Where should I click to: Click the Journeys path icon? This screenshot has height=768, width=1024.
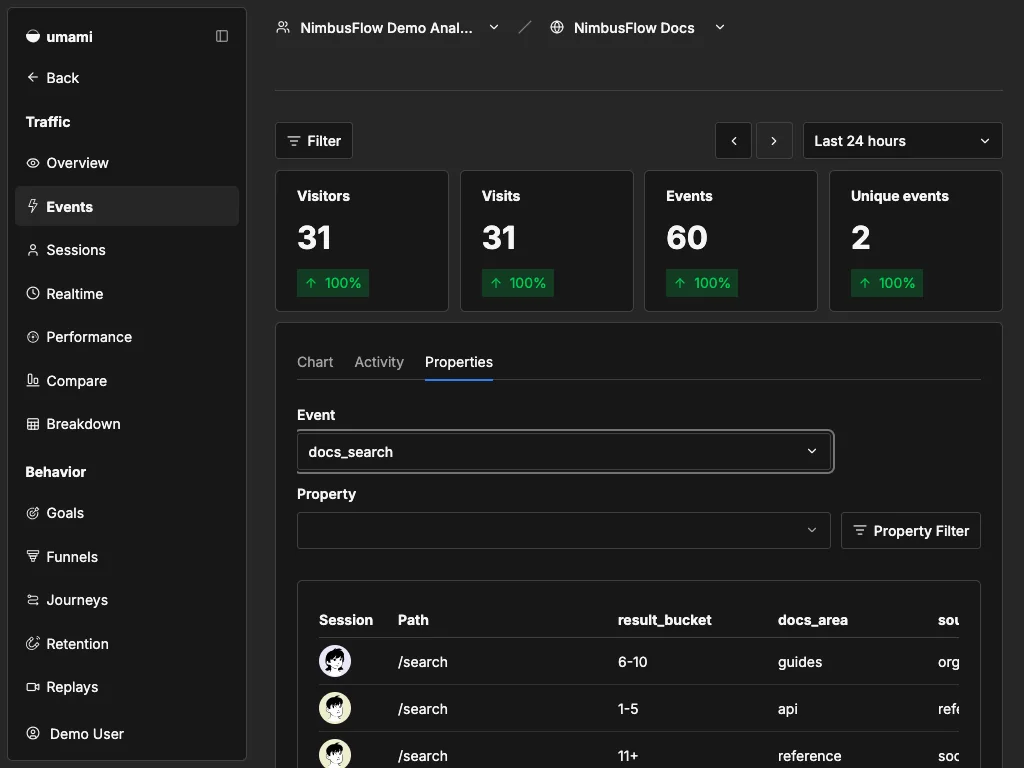click(33, 600)
